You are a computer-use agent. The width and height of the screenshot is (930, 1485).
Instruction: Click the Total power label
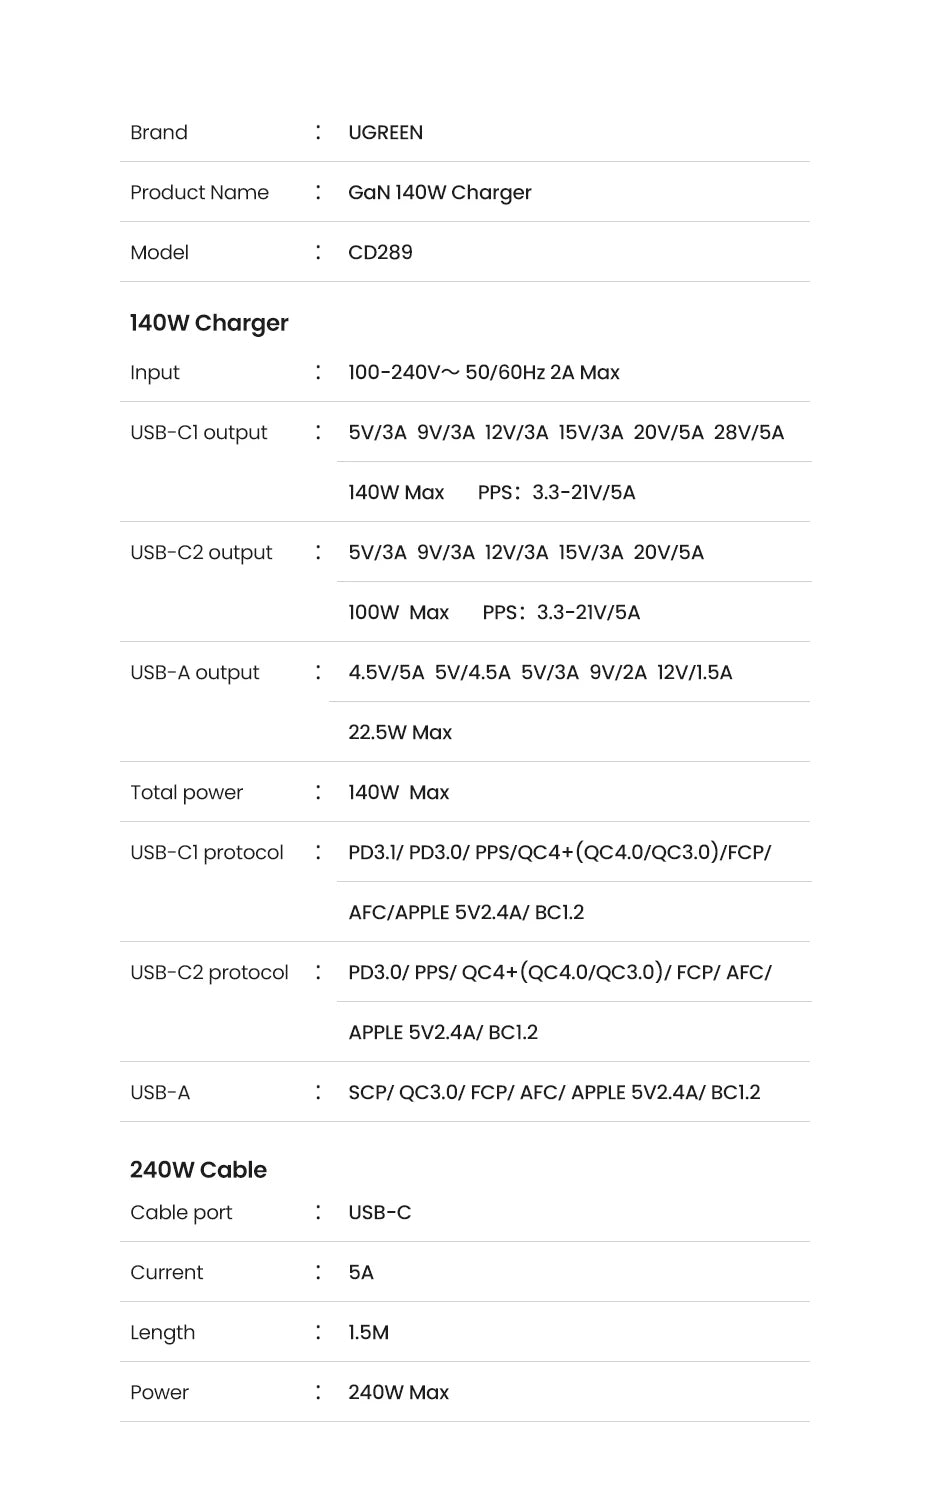coord(186,792)
